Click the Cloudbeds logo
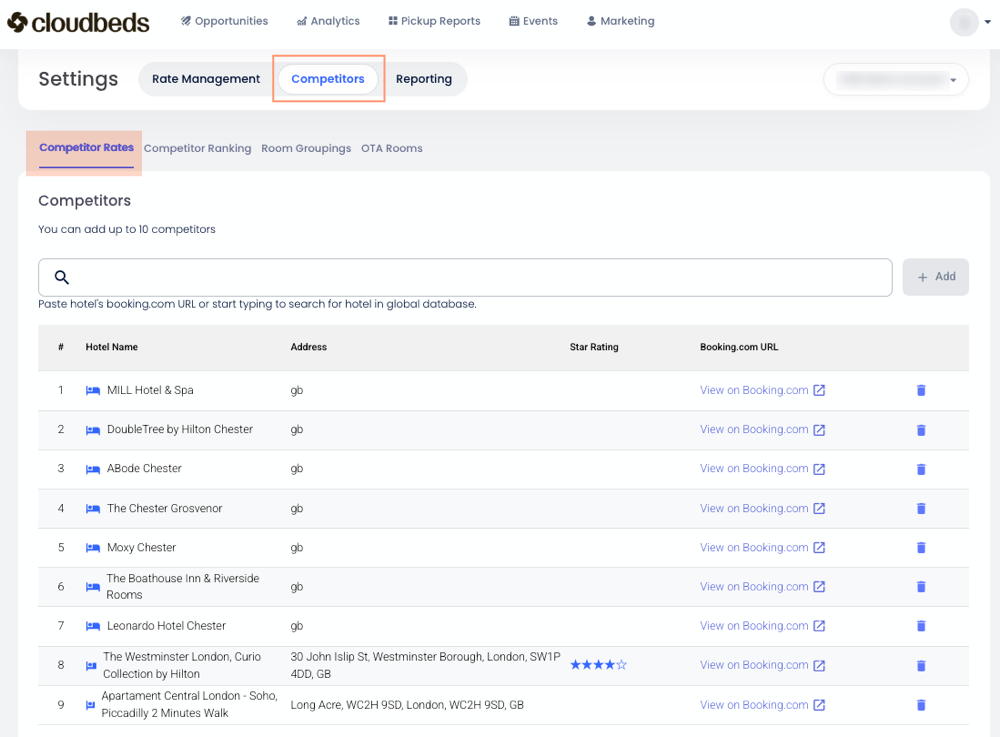The height and width of the screenshot is (737, 1000). tap(78, 22)
